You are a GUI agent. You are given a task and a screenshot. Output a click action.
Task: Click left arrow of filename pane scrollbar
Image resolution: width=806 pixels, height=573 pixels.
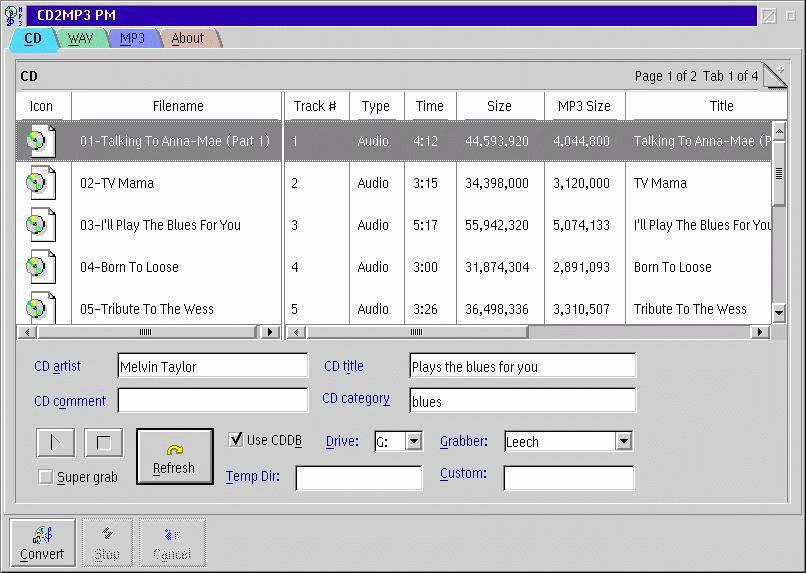[x=27, y=332]
